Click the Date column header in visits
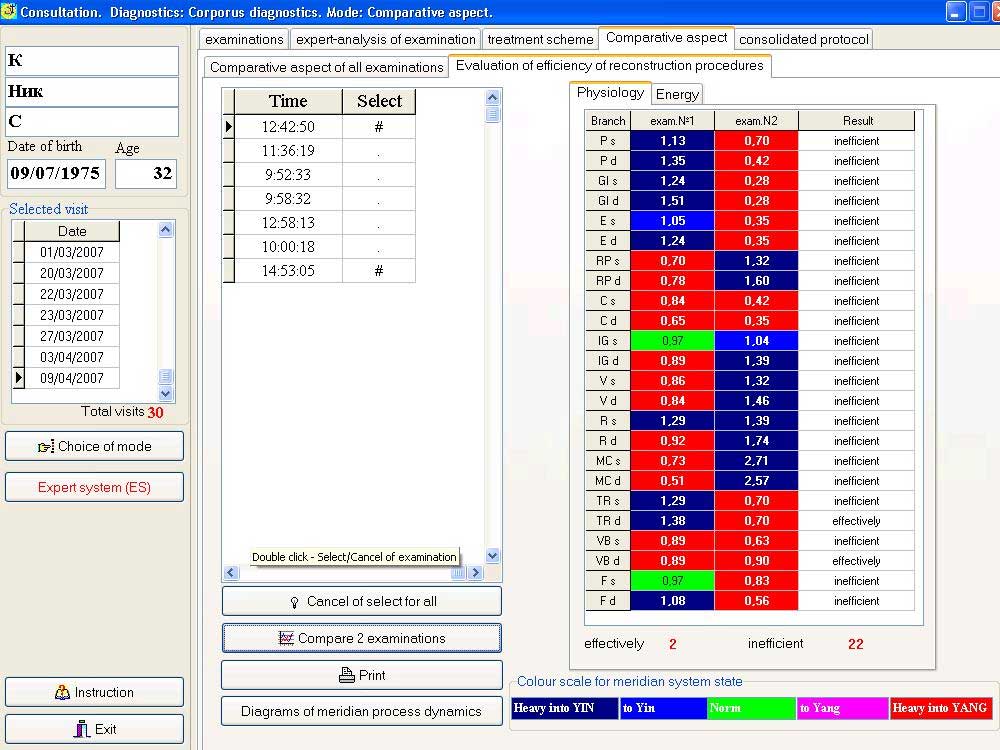This screenshot has height=750, width=1000. point(72,232)
